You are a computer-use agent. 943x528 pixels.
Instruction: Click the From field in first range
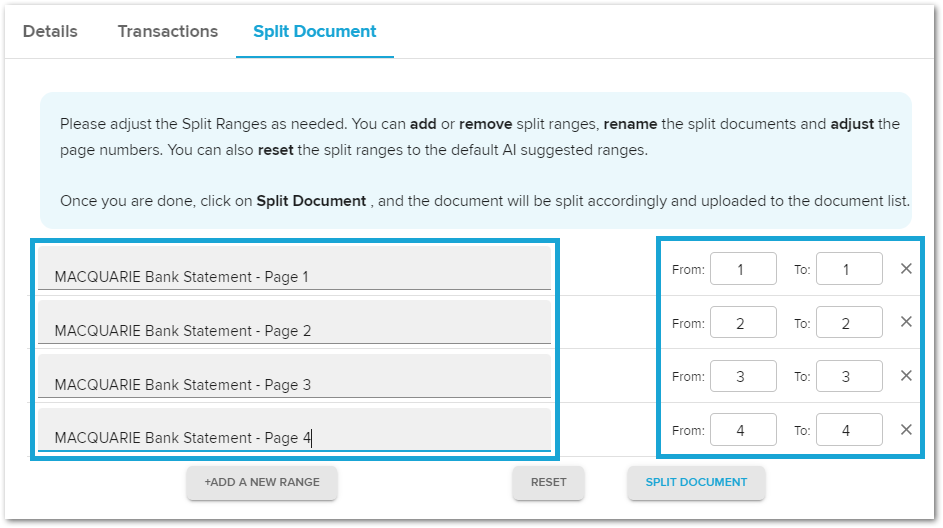point(743,269)
